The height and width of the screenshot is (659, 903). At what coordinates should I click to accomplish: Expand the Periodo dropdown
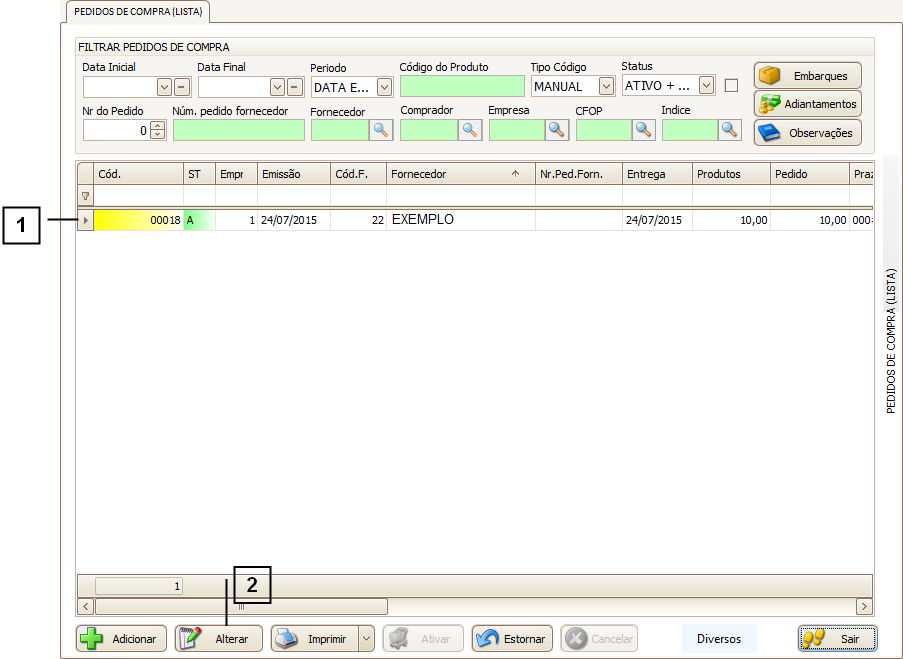pos(384,87)
